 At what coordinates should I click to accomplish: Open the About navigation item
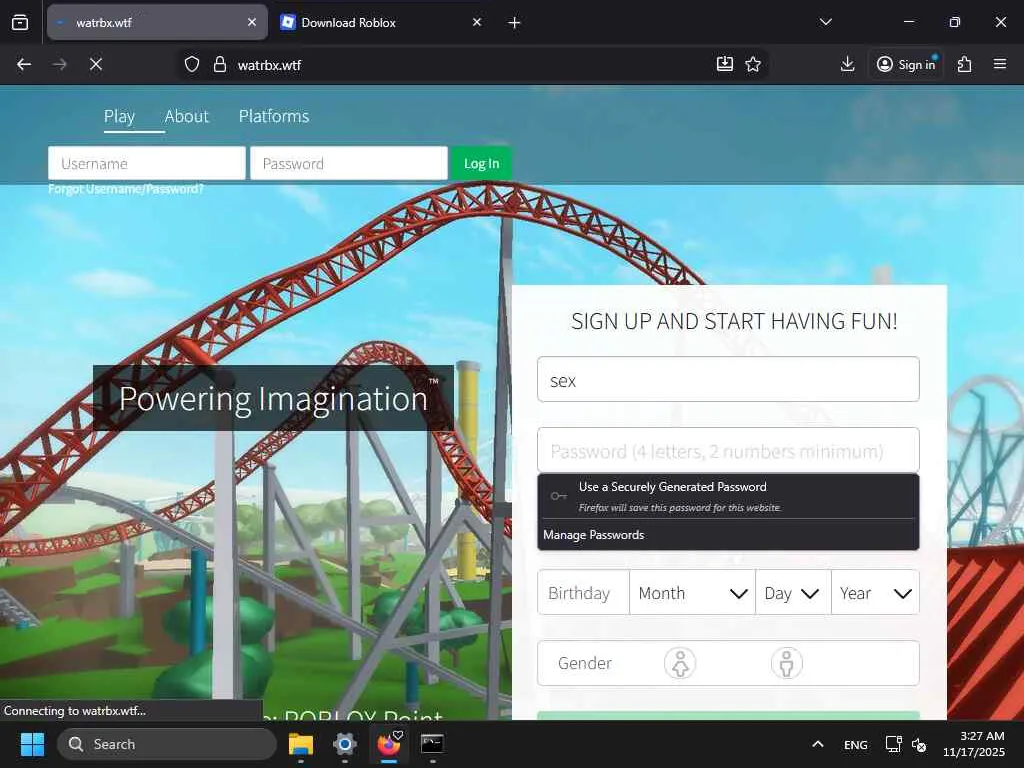coord(187,116)
